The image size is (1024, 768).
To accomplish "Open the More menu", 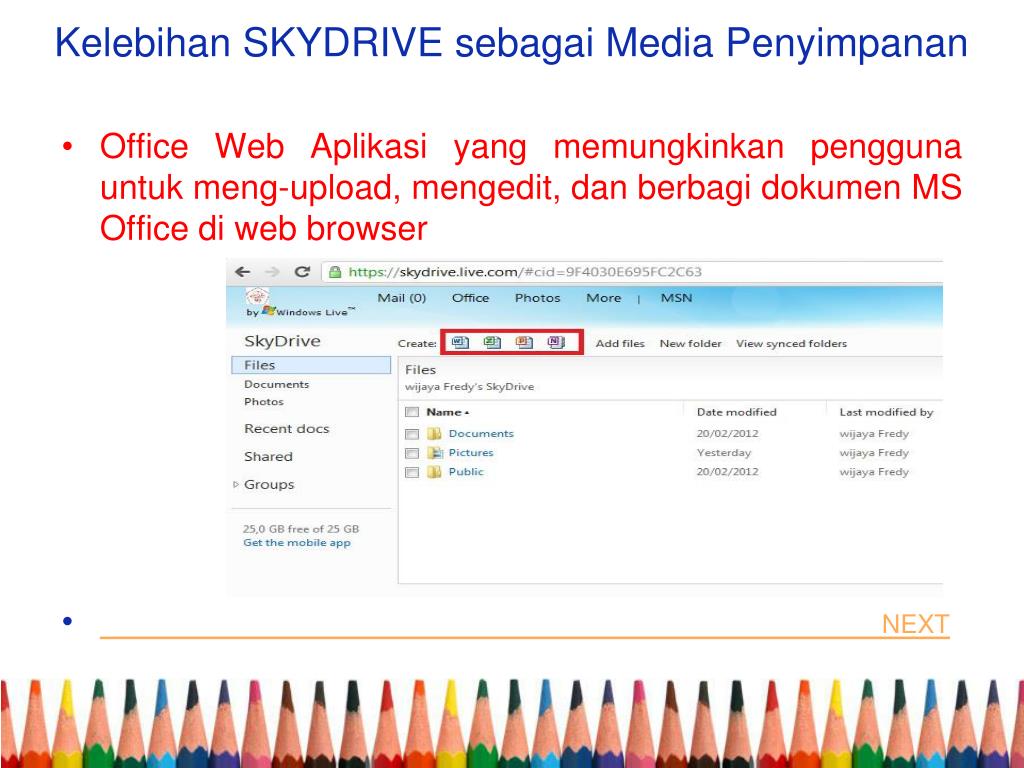I will 603,298.
